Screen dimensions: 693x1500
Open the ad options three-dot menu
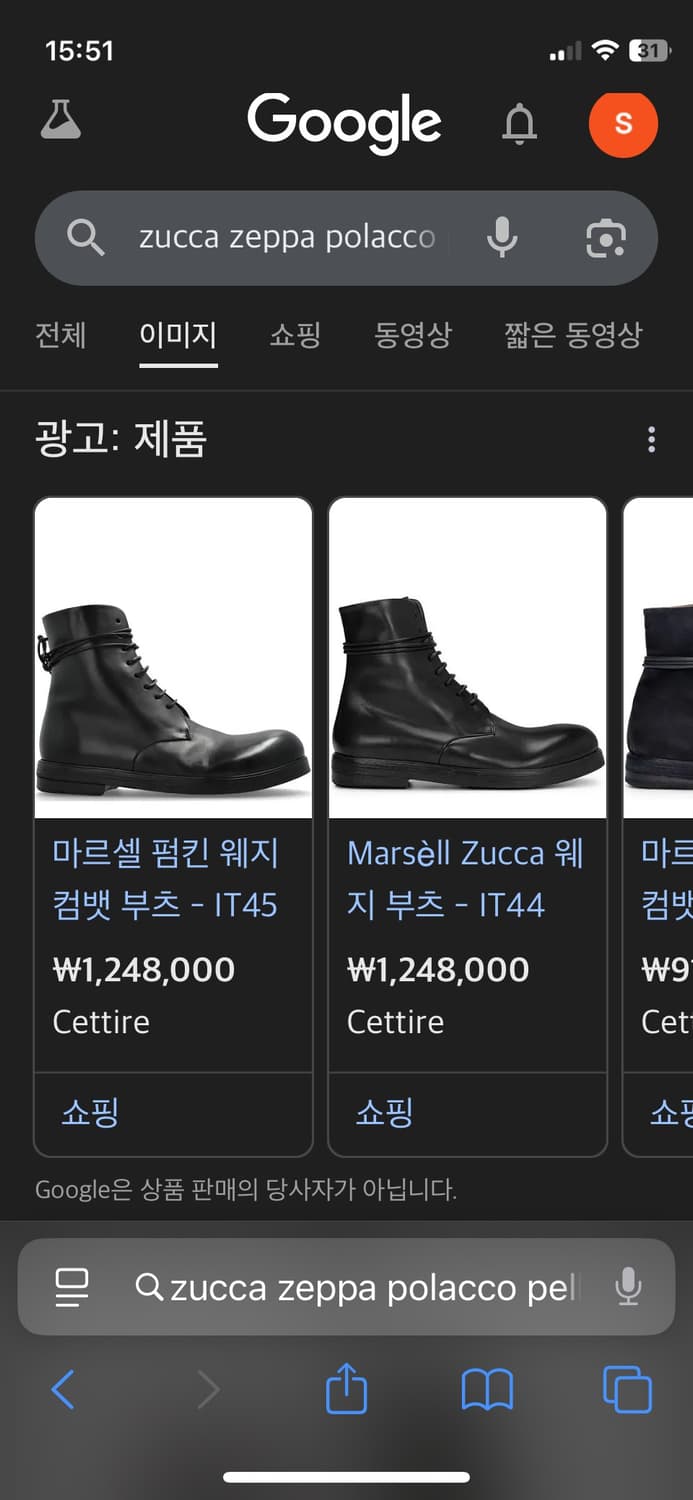tap(651, 440)
